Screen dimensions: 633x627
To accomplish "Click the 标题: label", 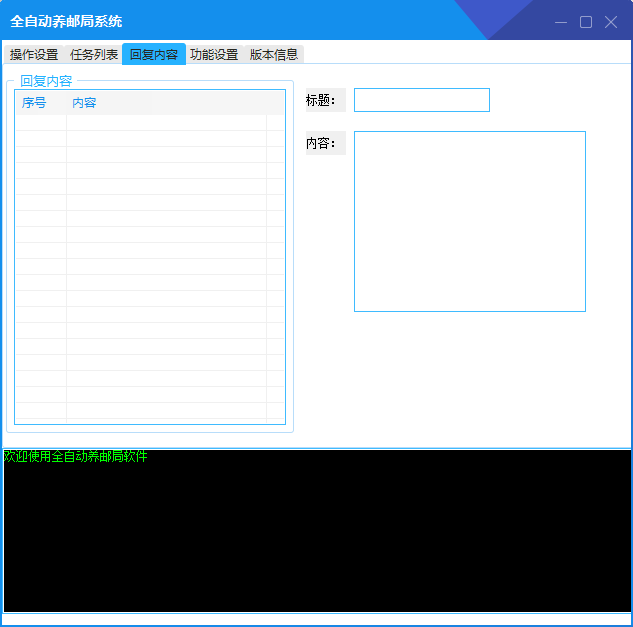I will click(x=325, y=100).
